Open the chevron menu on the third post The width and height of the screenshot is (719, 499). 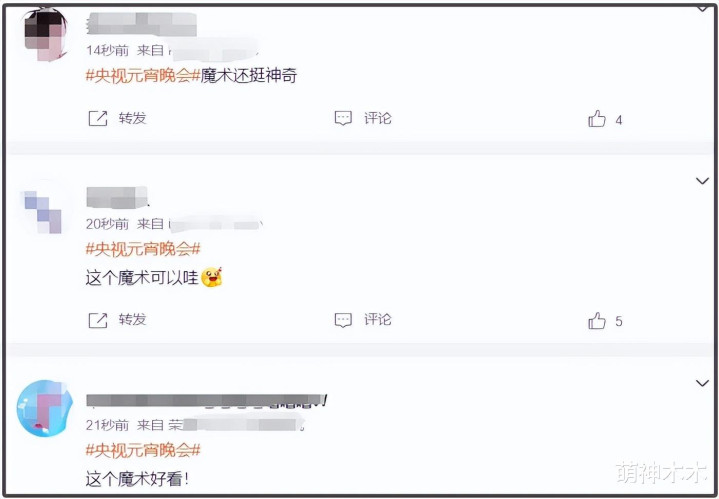click(702, 383)
